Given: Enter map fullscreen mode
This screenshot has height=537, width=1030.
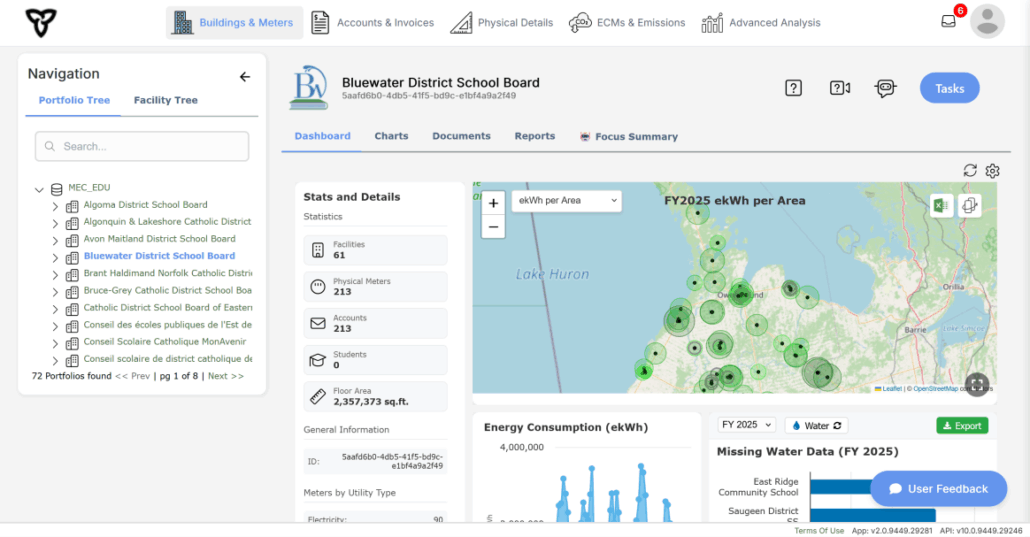Looking at the screenshot, I should coord(977,385).
